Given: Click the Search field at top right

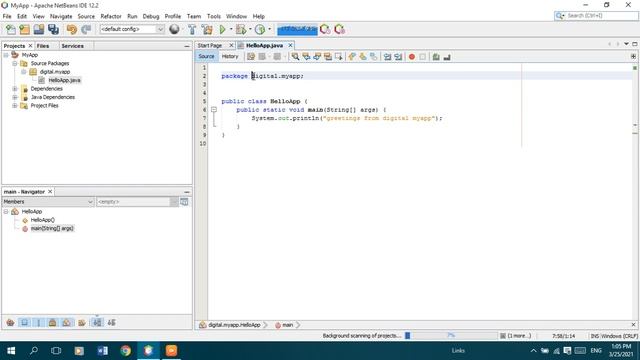Looking at the screenshot, I should click(x=596, y=16).
